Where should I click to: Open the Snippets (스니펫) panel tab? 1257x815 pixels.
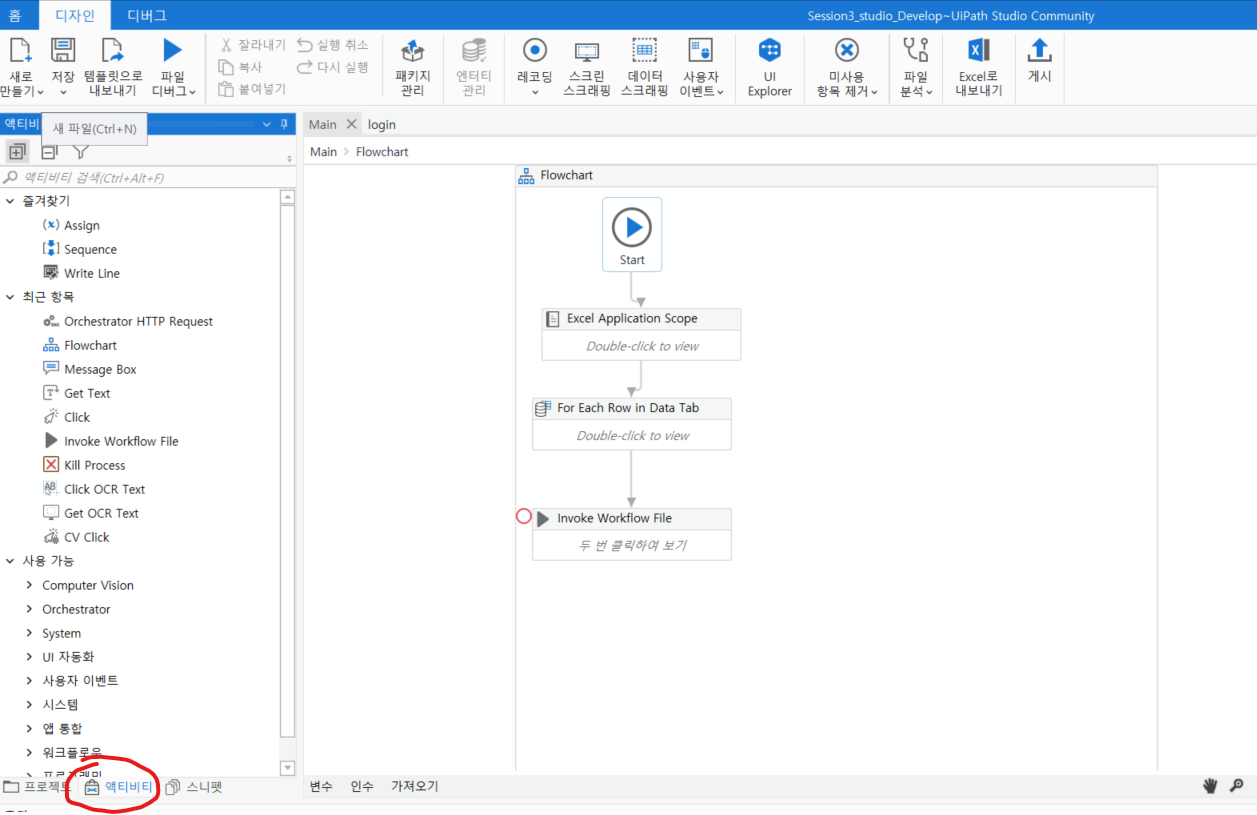click(195, 787)
